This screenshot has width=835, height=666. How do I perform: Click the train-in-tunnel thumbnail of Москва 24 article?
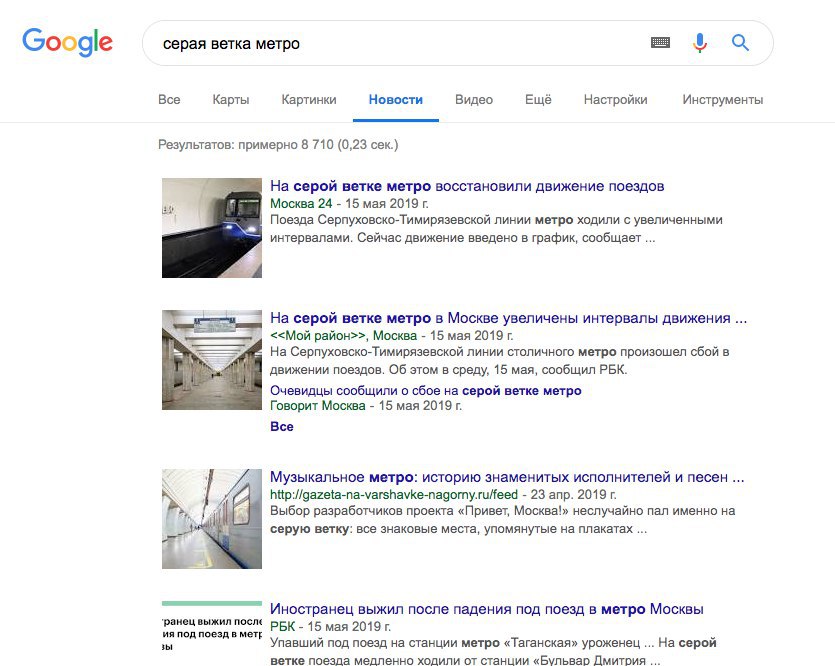(x=212, y=228)
